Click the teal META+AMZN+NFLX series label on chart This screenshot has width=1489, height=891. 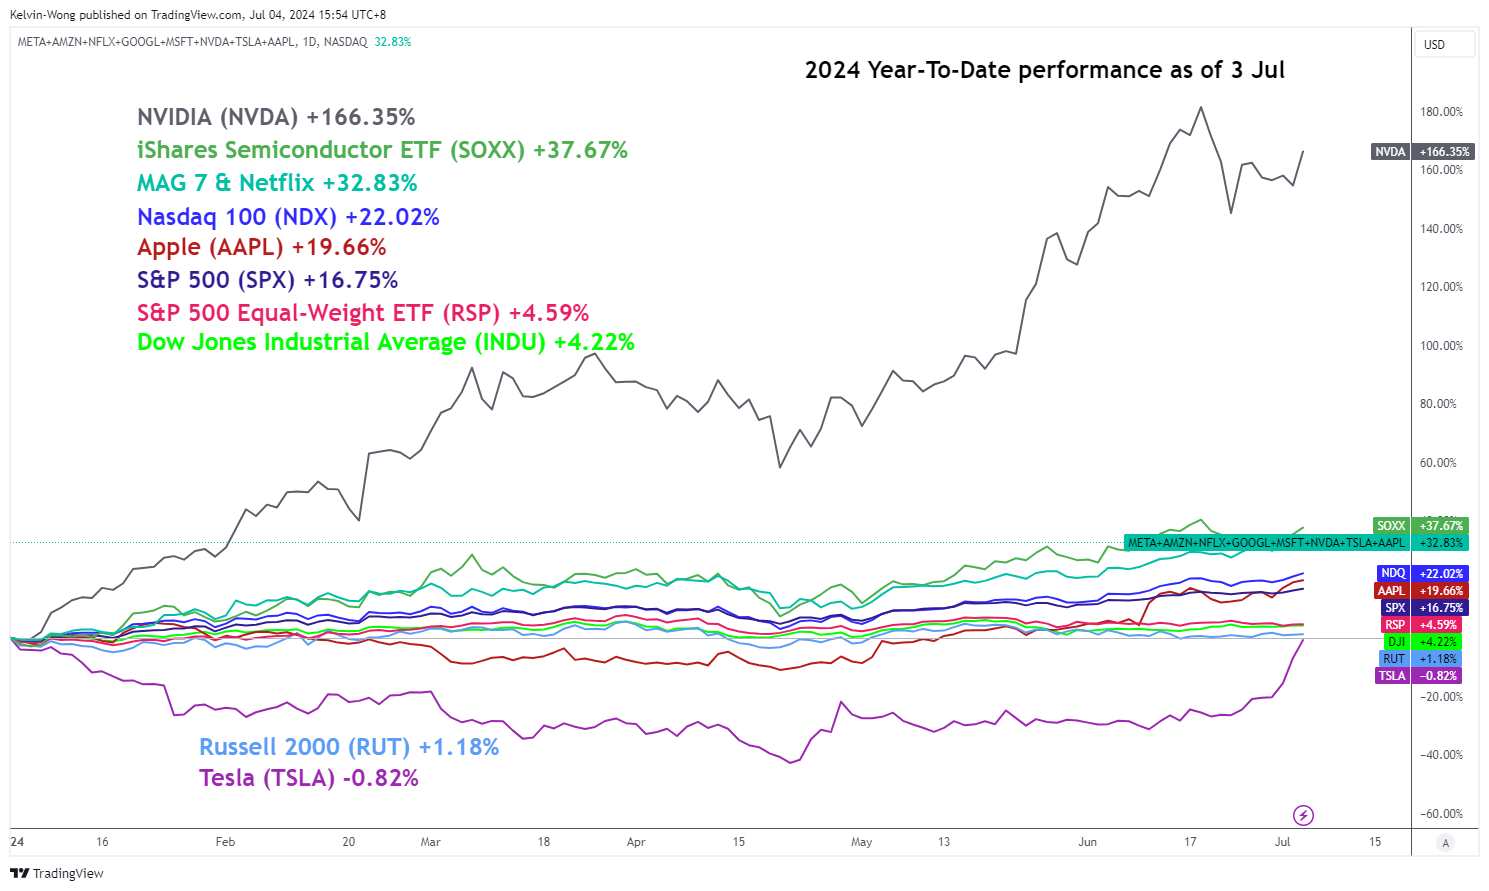click(1266, 543)
